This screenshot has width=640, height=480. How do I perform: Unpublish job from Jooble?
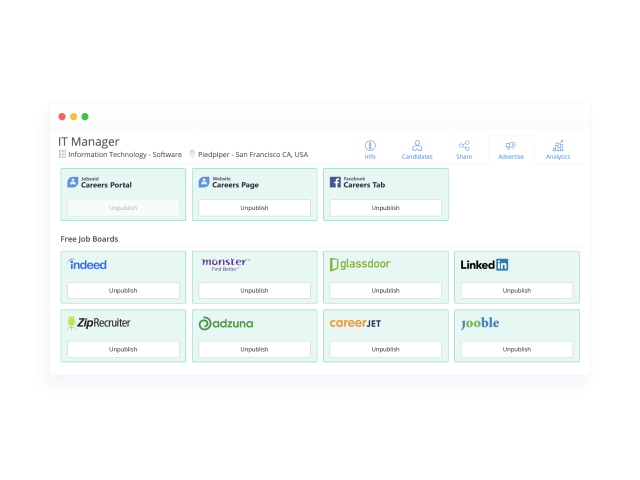click(x=517, y=349)
